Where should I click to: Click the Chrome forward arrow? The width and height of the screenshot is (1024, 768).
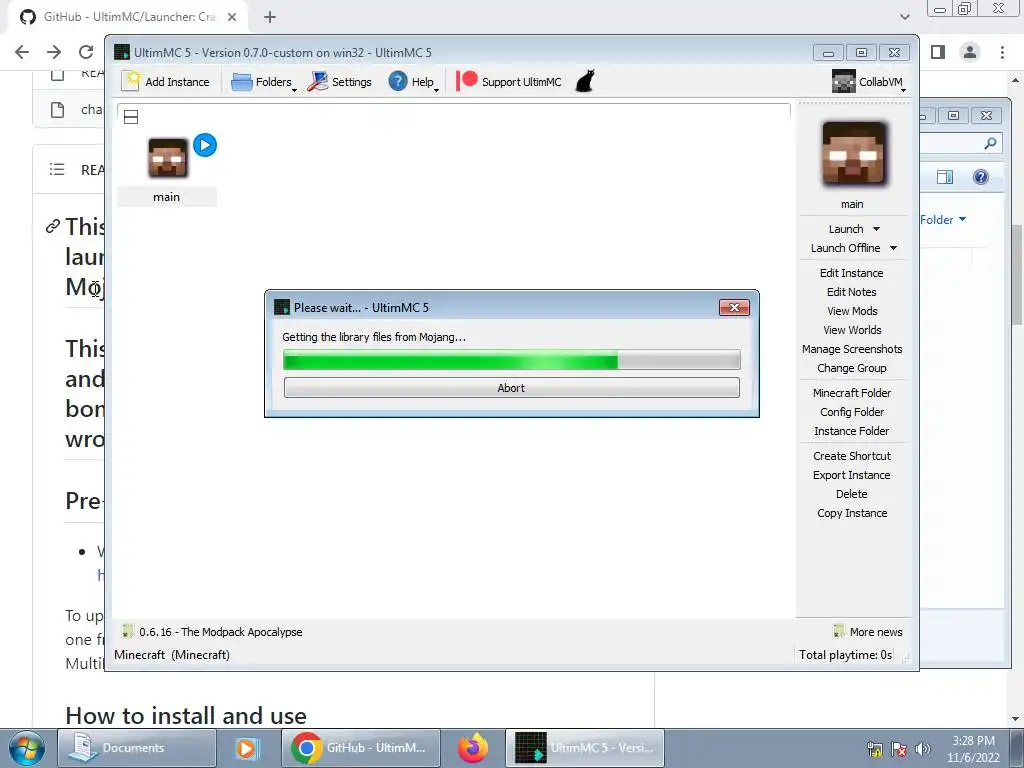tap(54, 52)
